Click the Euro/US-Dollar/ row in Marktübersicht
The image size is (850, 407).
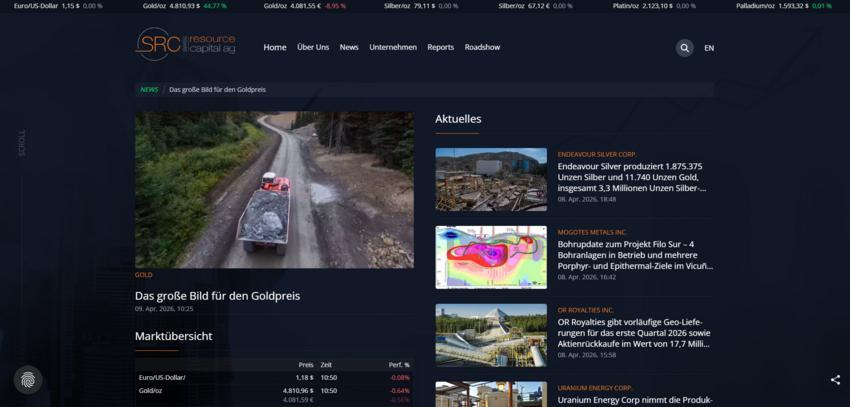(274, 377)
